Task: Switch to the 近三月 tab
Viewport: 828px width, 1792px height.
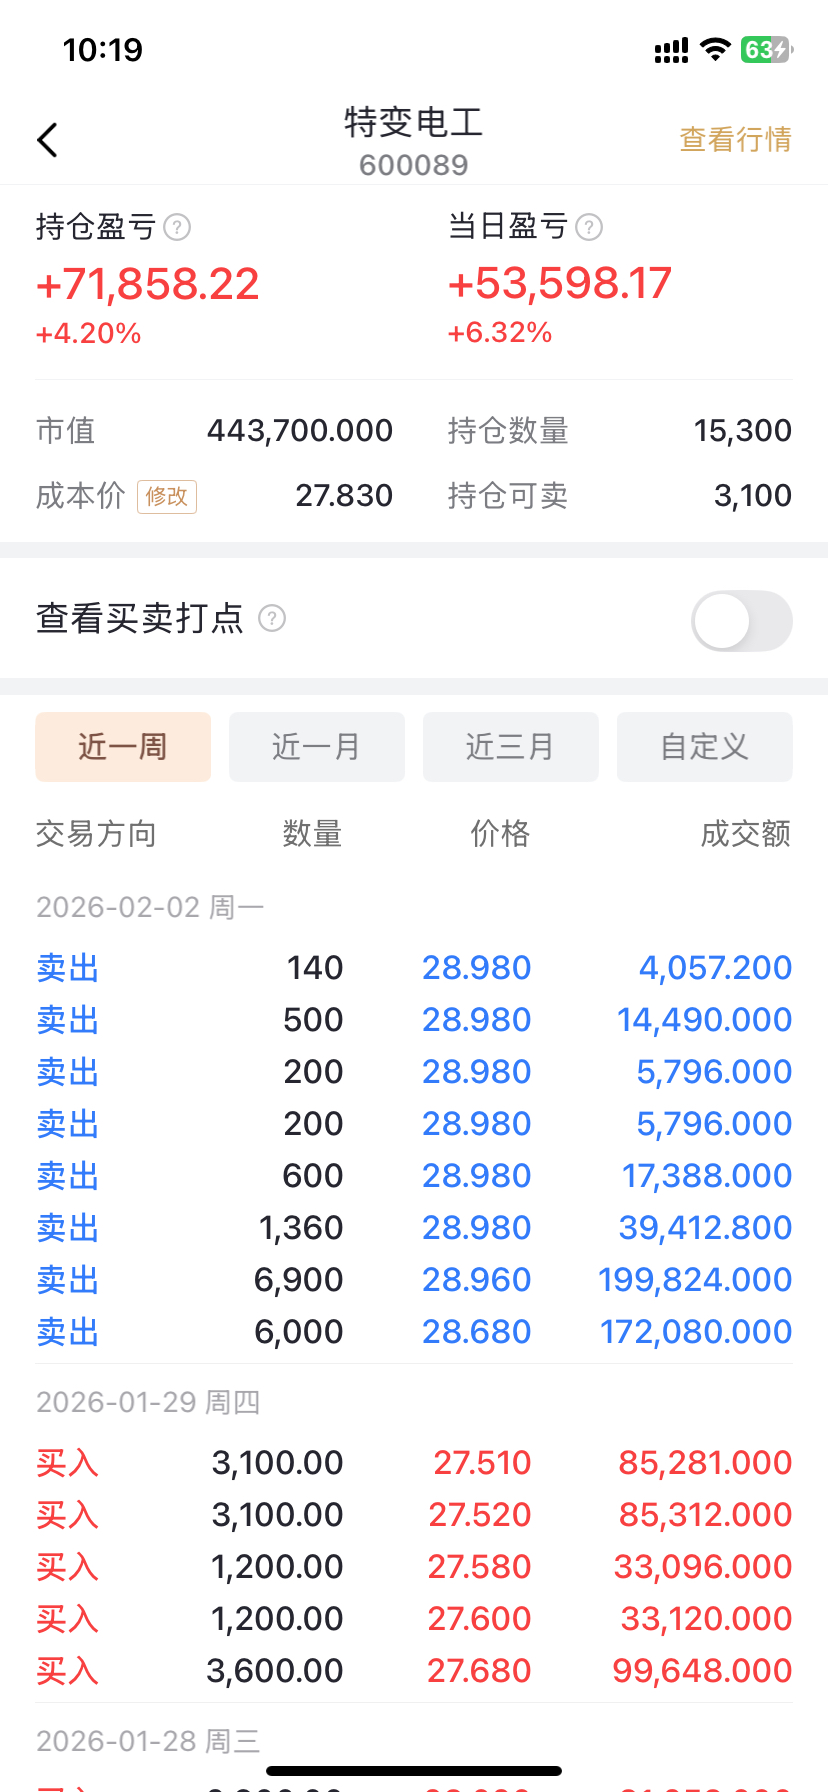Action: pos(511,747)
